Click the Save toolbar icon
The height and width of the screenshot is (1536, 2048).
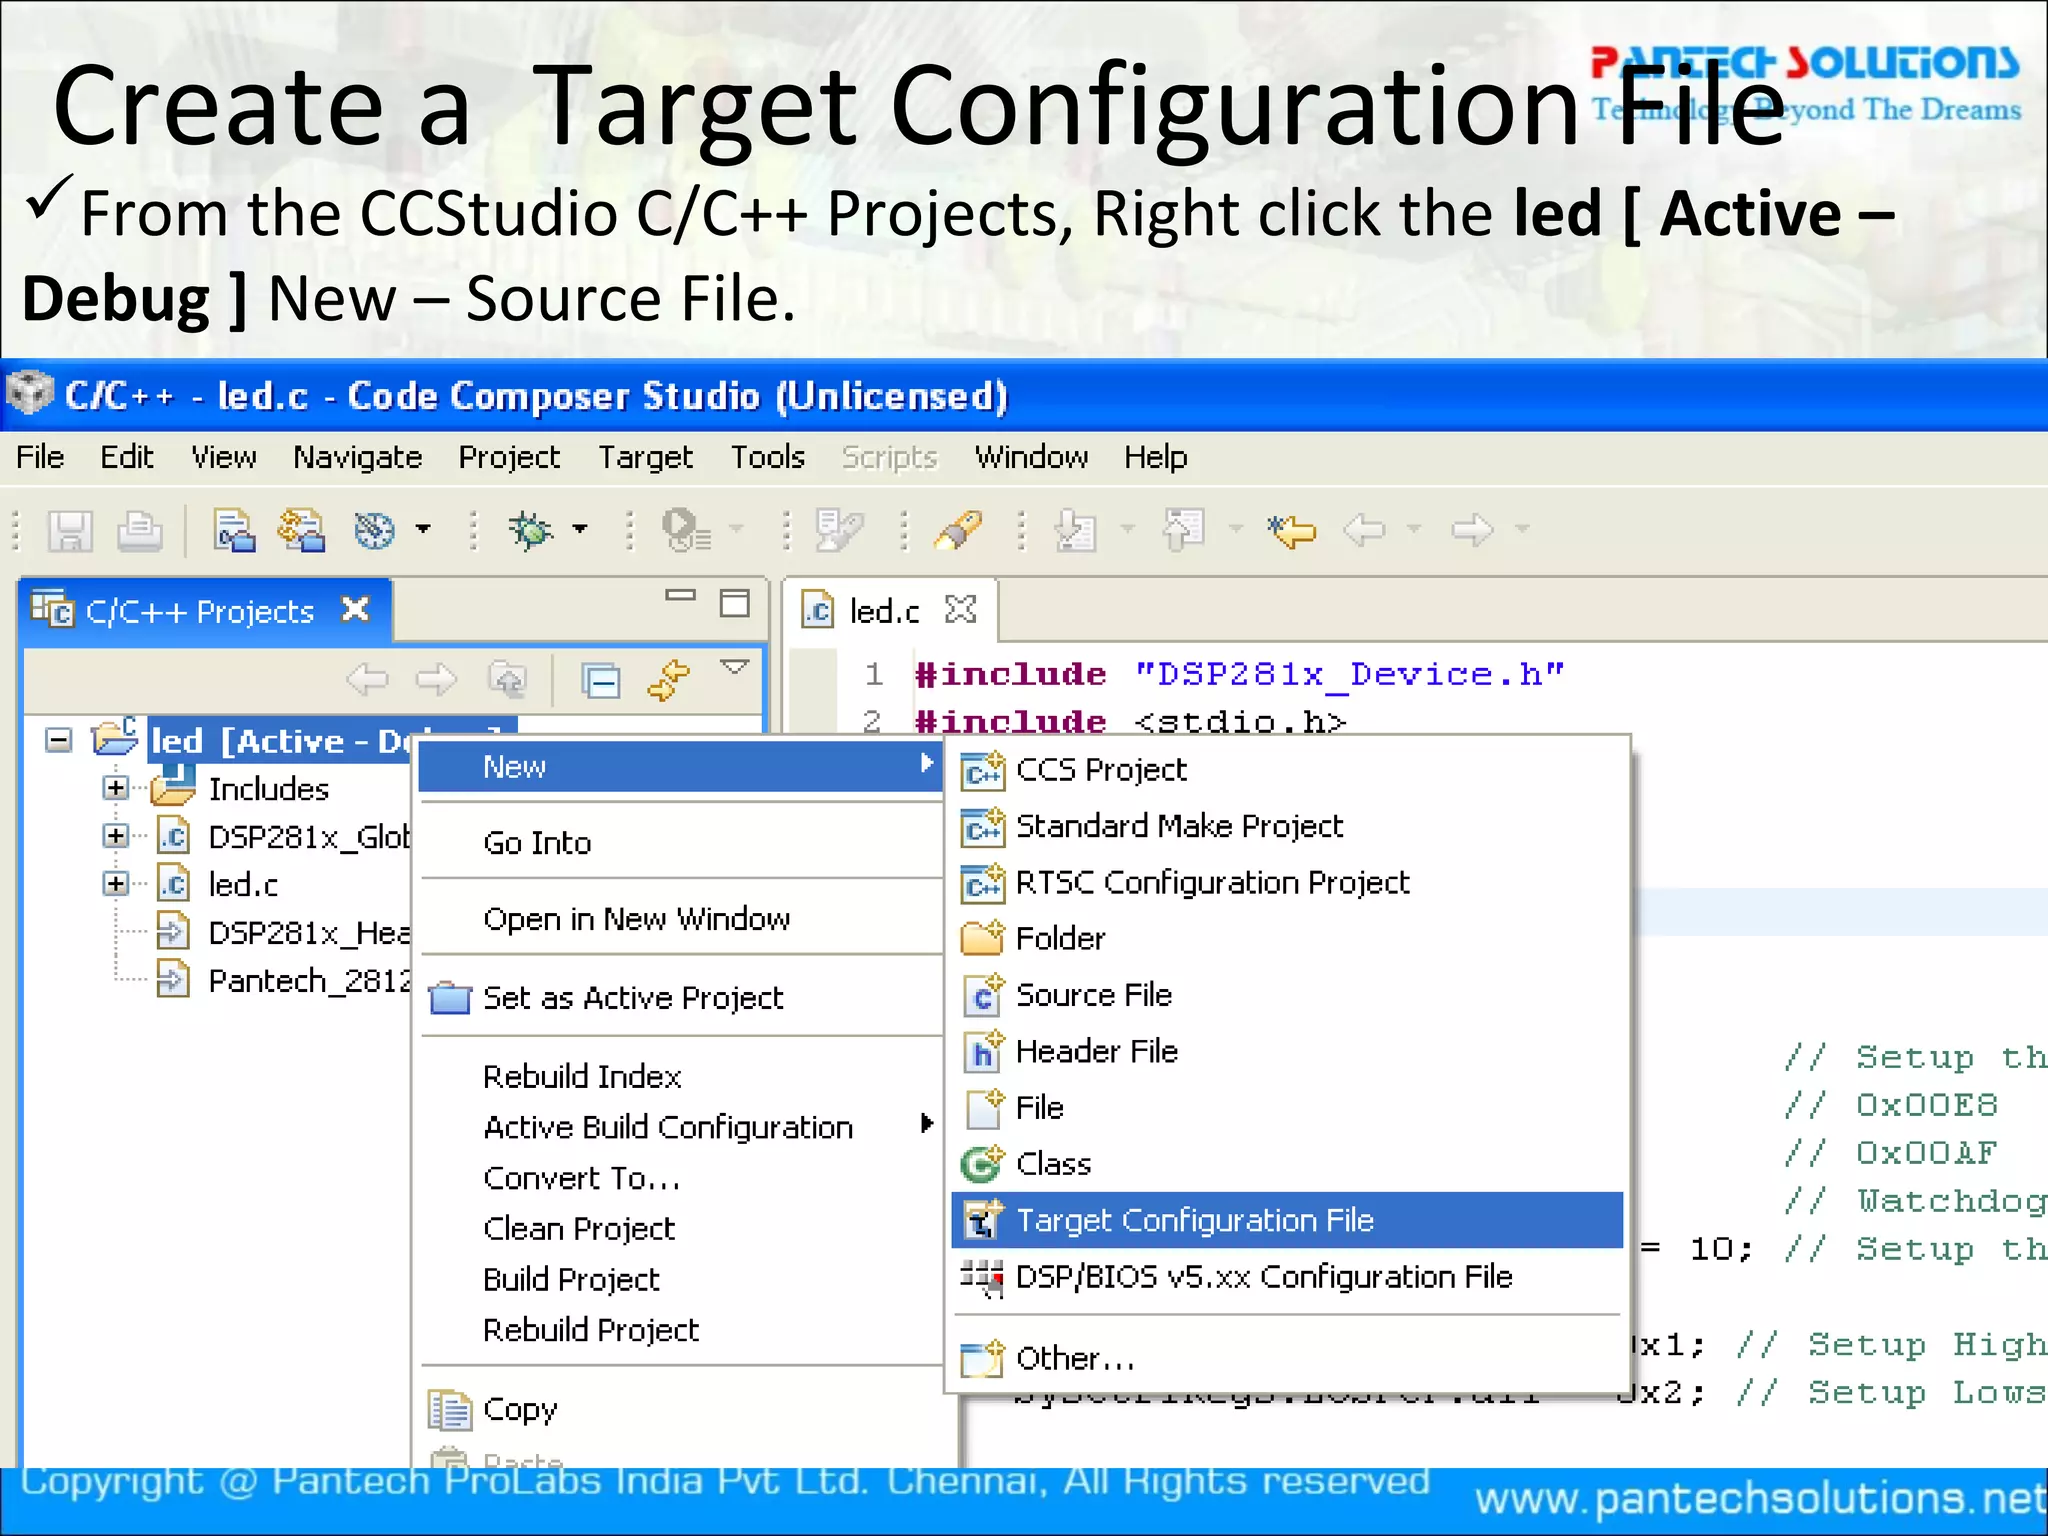click(70, 530)
